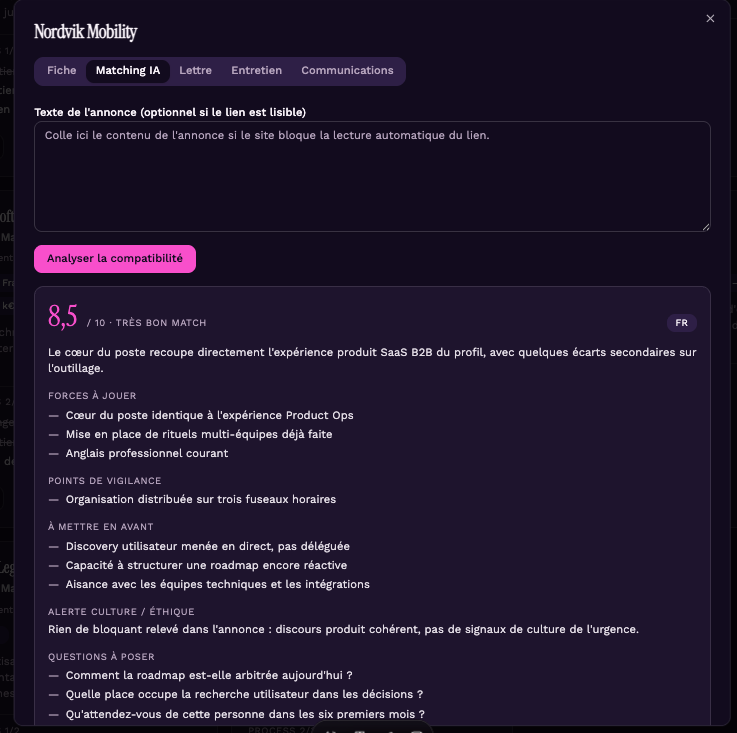Screen dimensions: 737x733
Task: Click question about six premiers mois
Action: pyautogui.click(x=245, y=714)
